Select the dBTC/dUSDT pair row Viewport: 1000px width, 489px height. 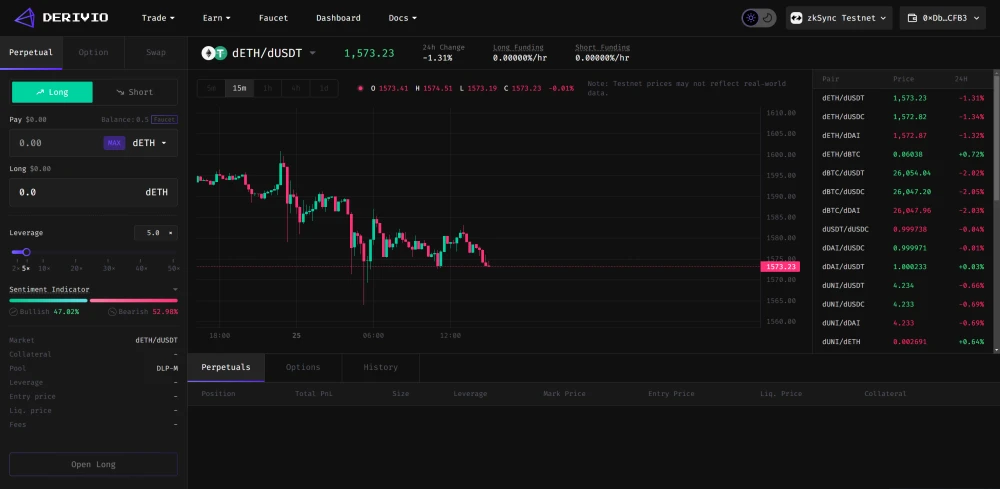click(x=902, y=173)
